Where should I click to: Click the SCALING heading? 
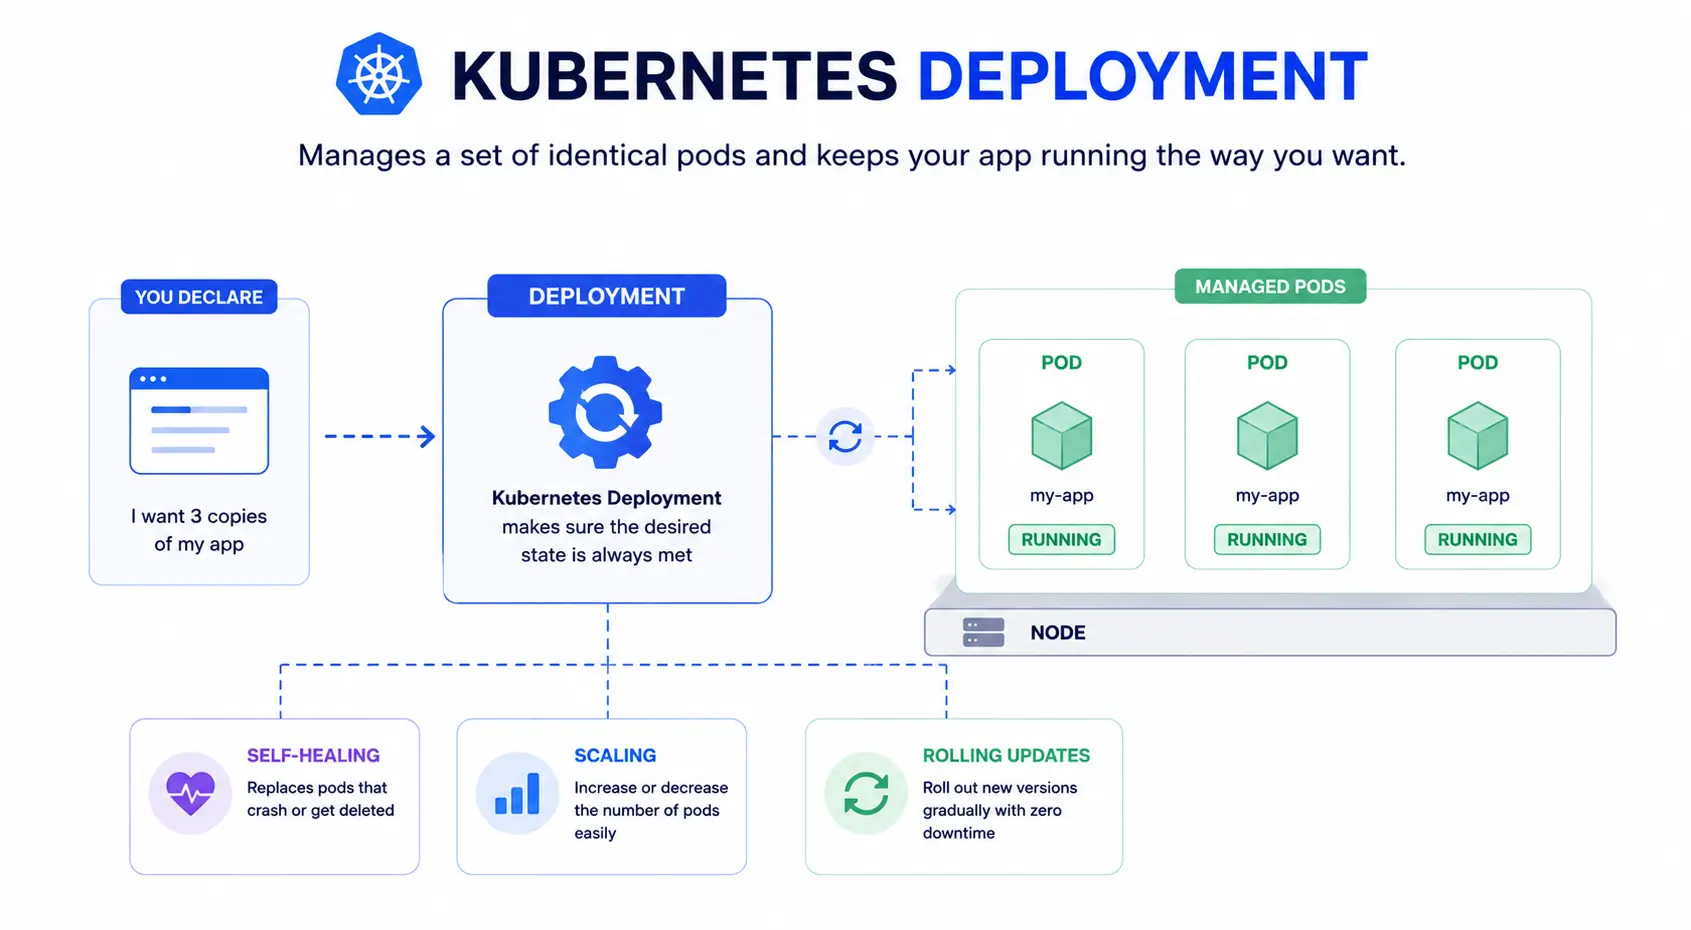(x=615, y=756)
